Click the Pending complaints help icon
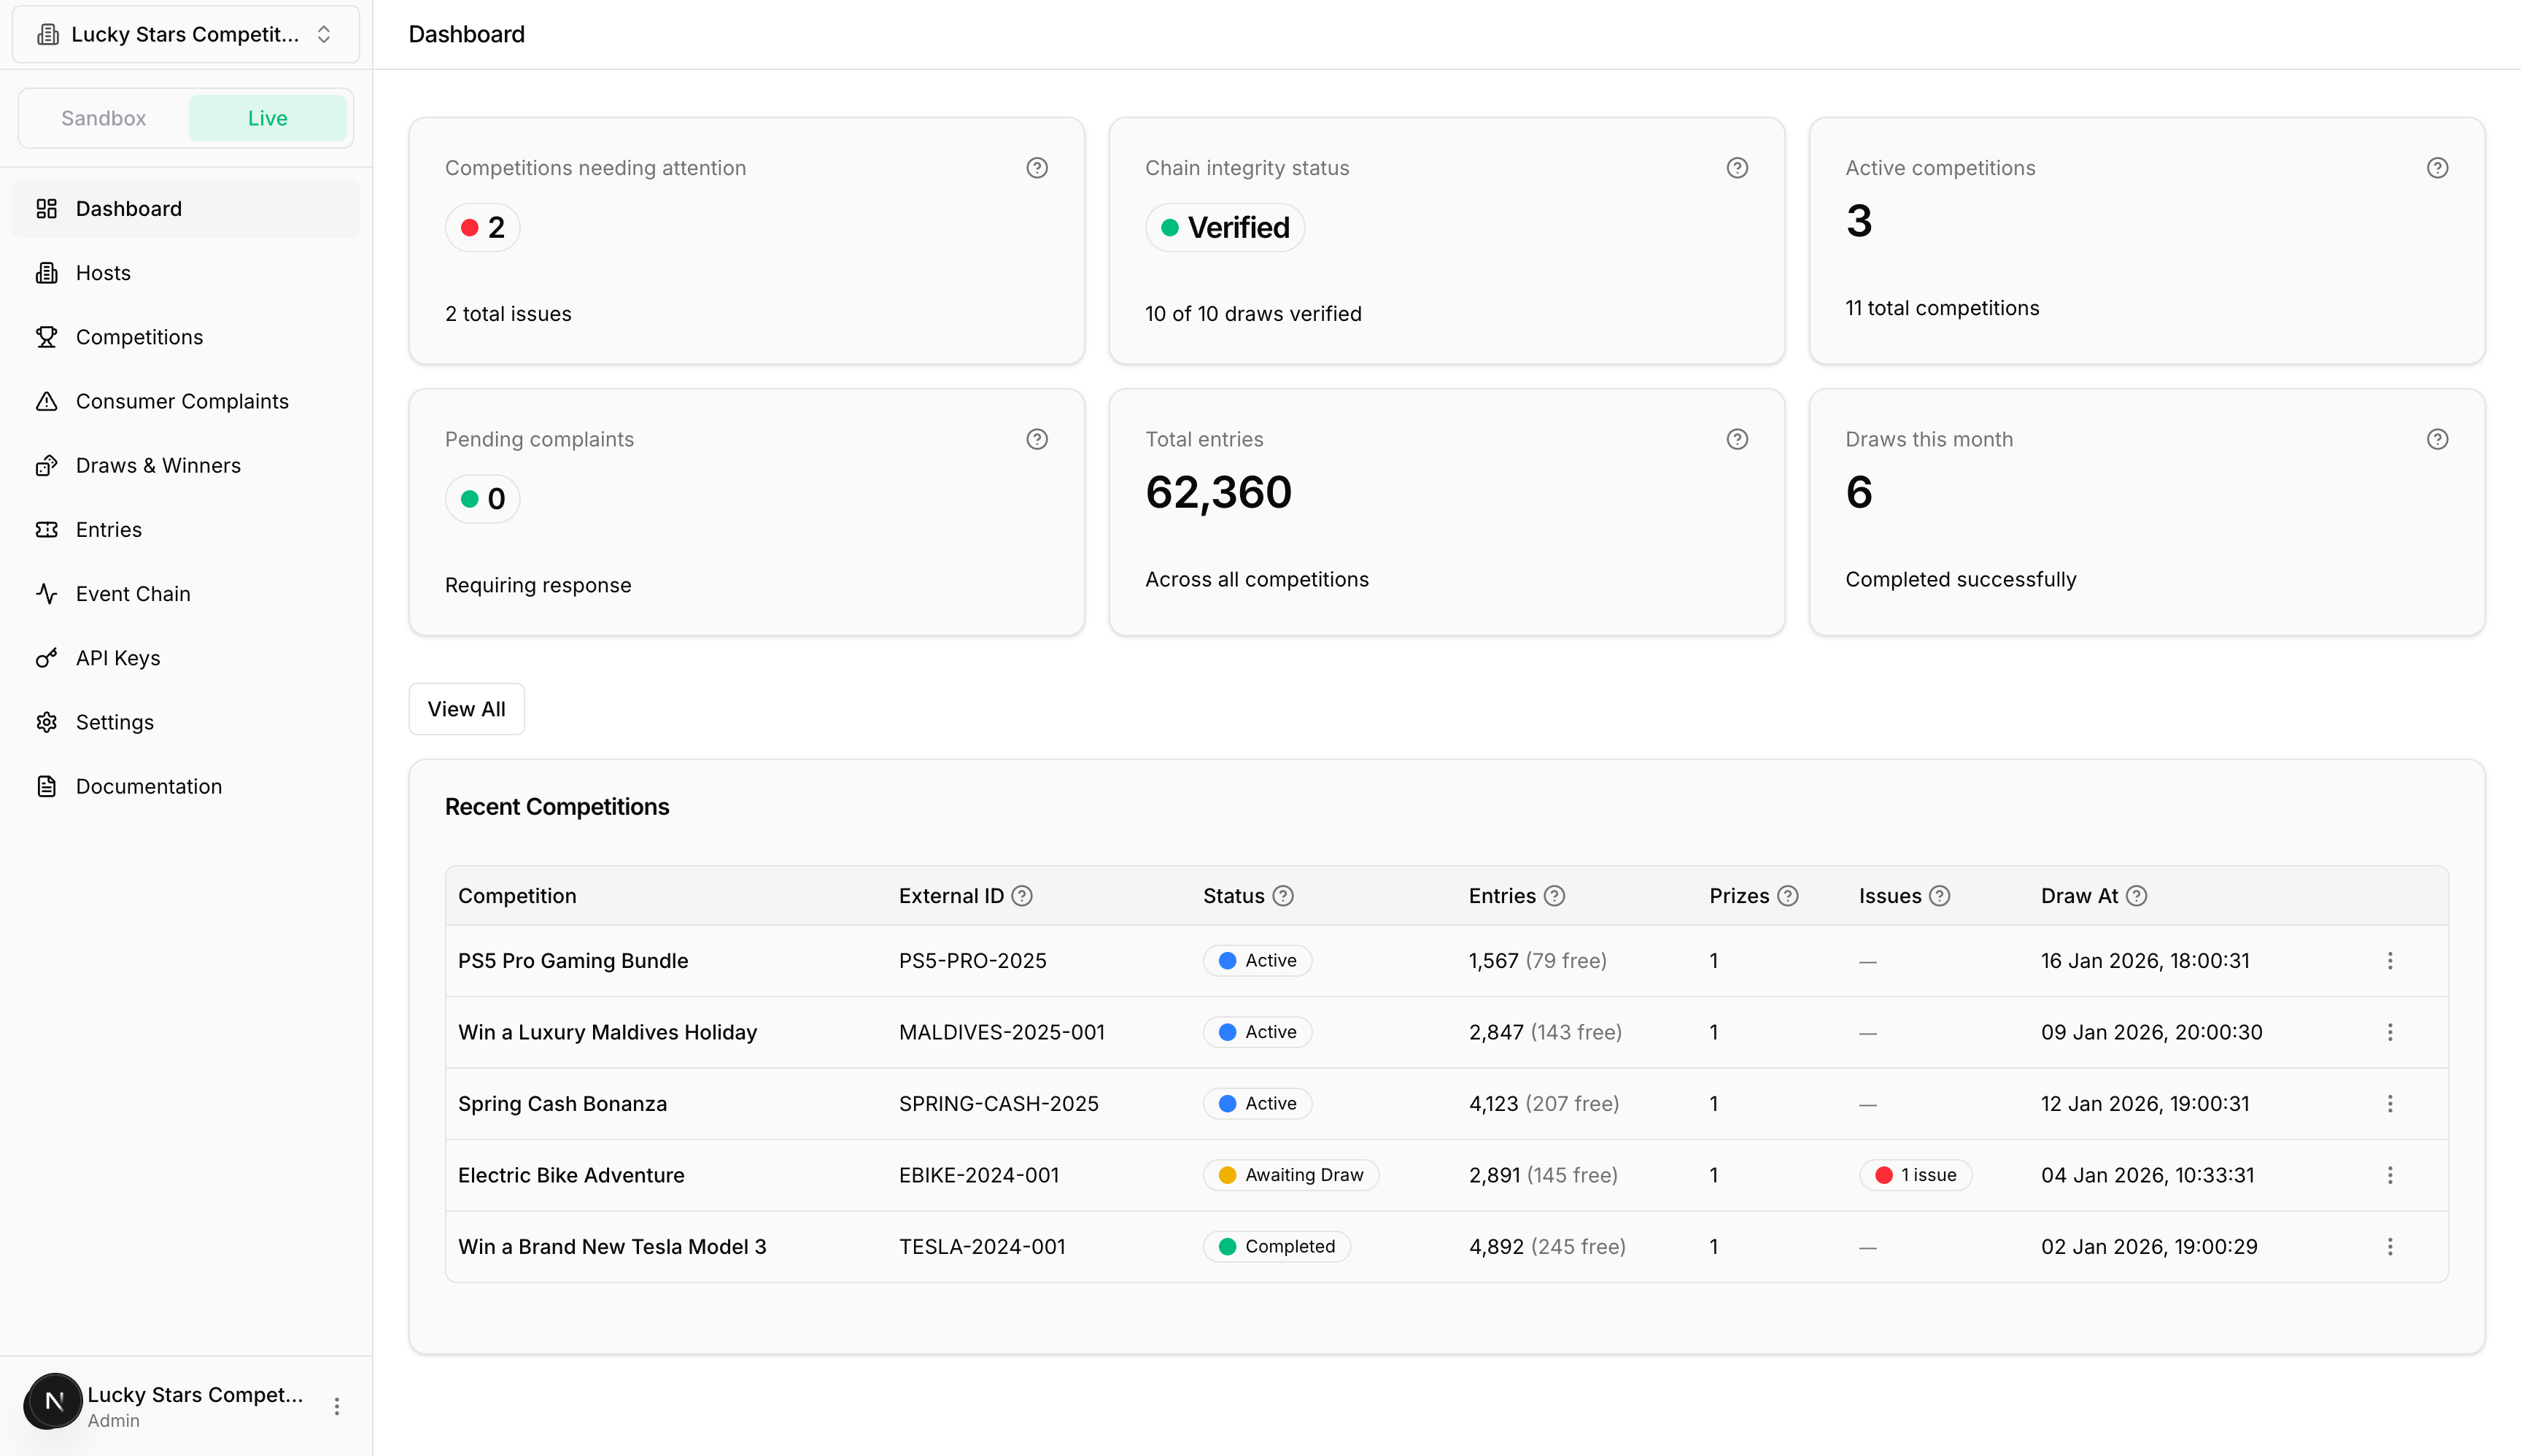Screen dimensions: 2521x1456 1037,439
